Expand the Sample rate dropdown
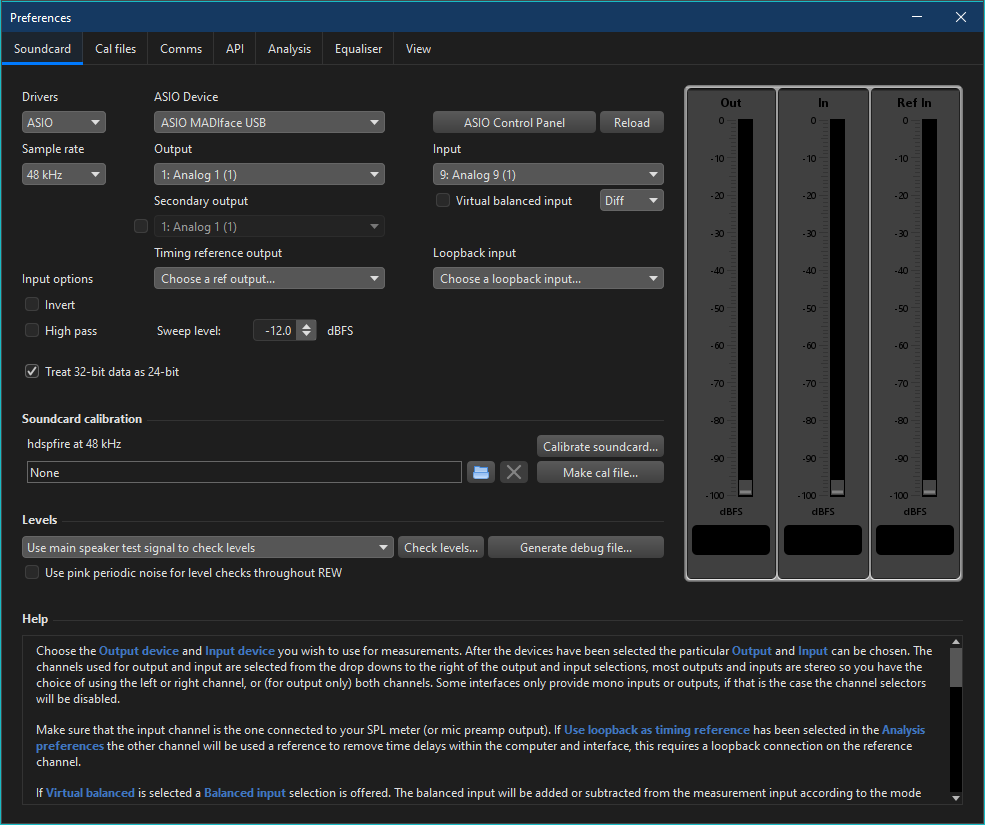This screenshot has height=825, width=985. point(64,175)
